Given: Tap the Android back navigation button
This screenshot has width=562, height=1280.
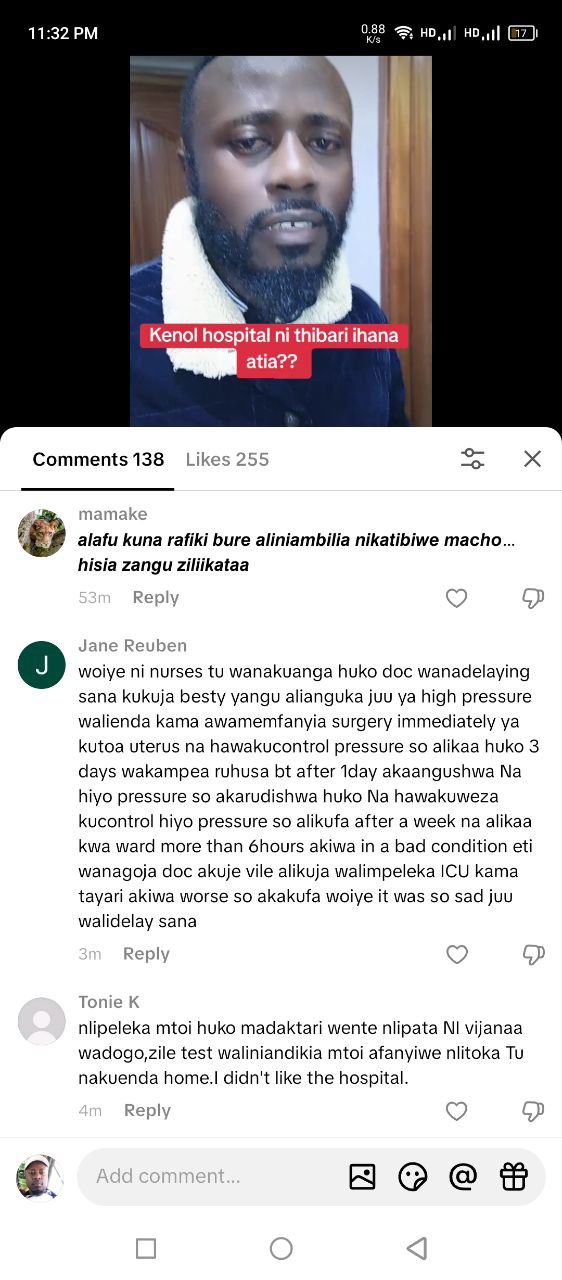Looking at the screenshot, I should coord(417,1248).
